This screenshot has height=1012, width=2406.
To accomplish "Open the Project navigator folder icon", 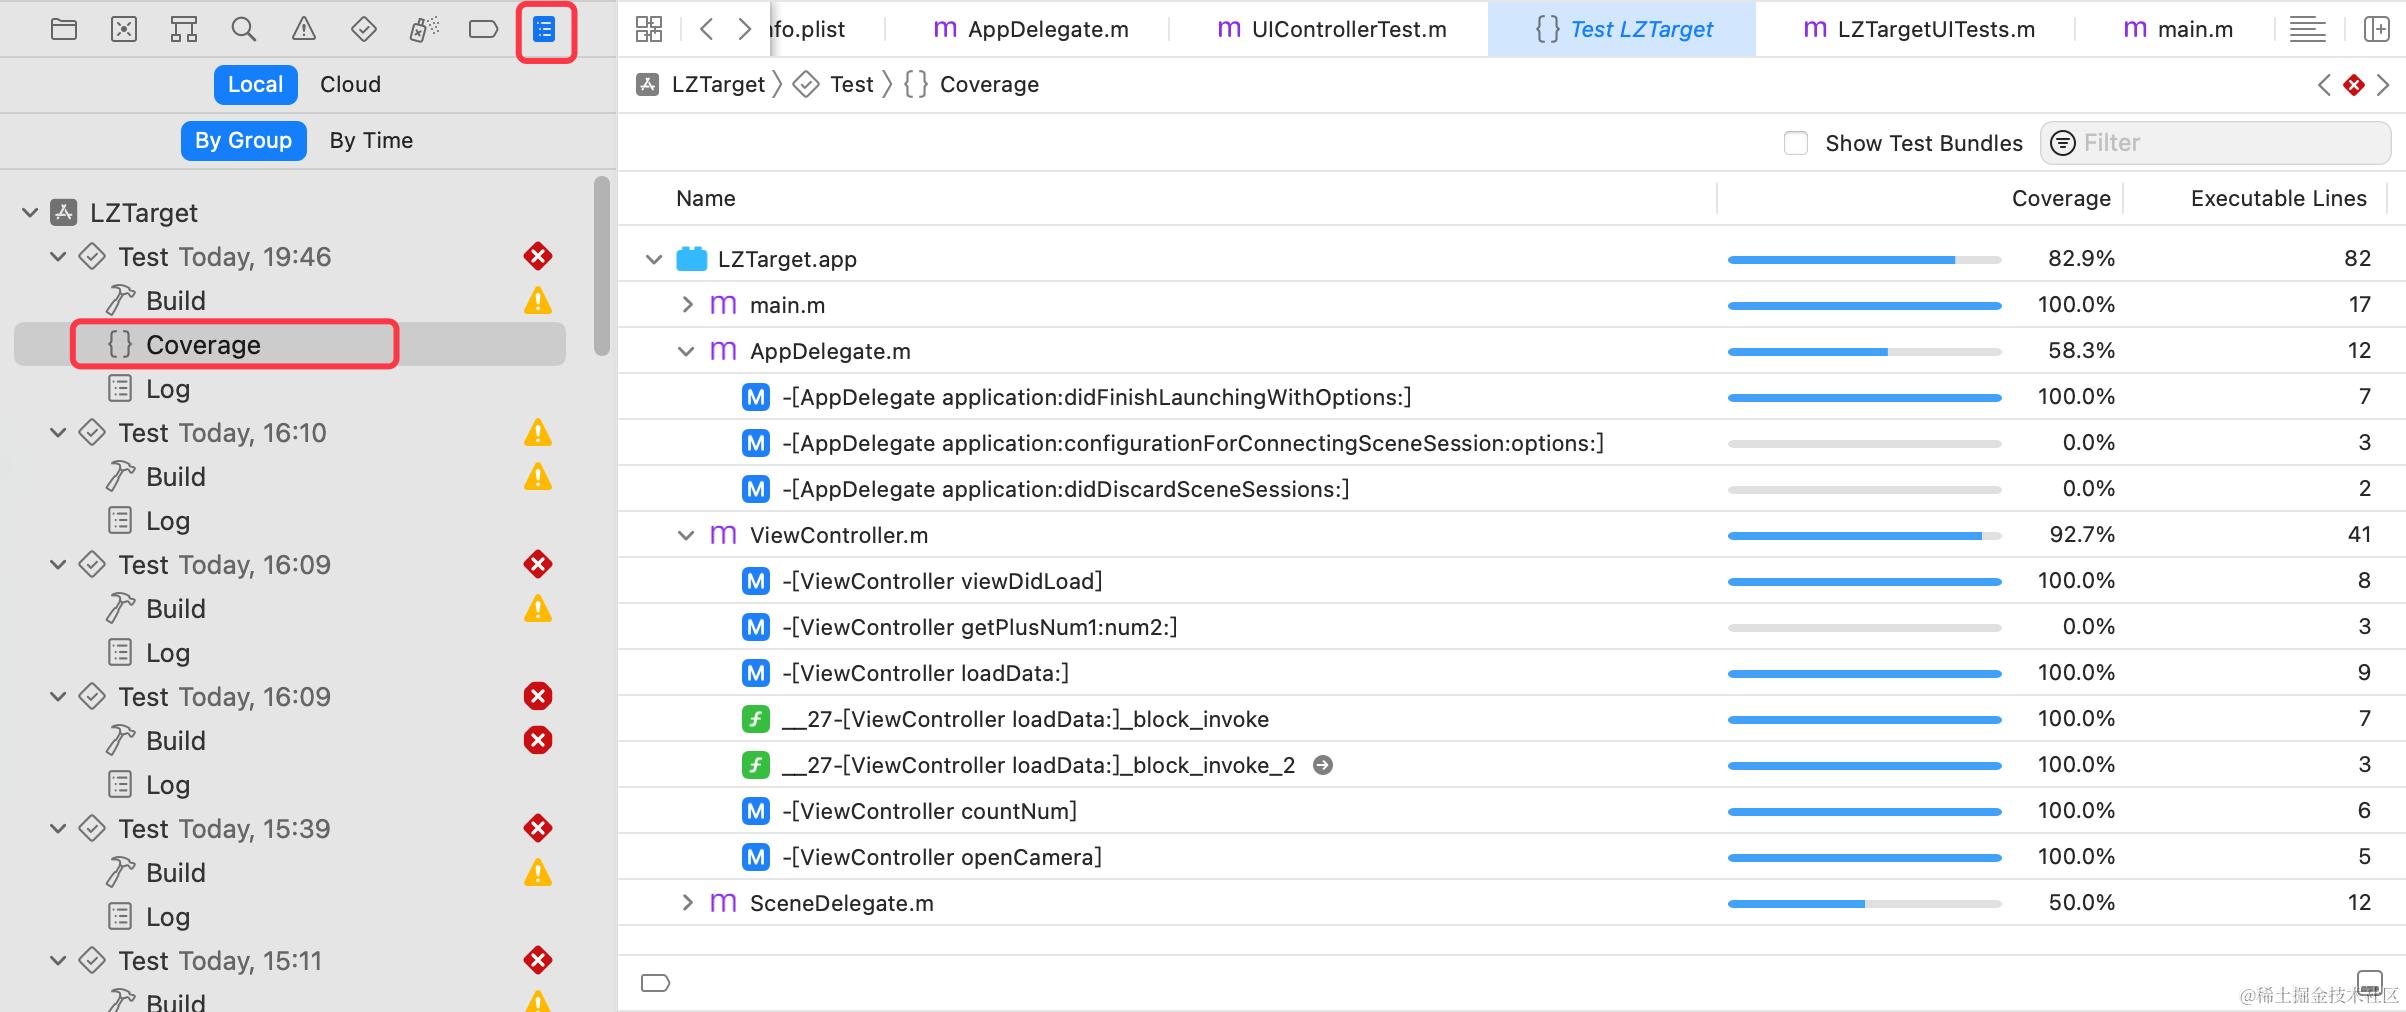I will 64,29.
